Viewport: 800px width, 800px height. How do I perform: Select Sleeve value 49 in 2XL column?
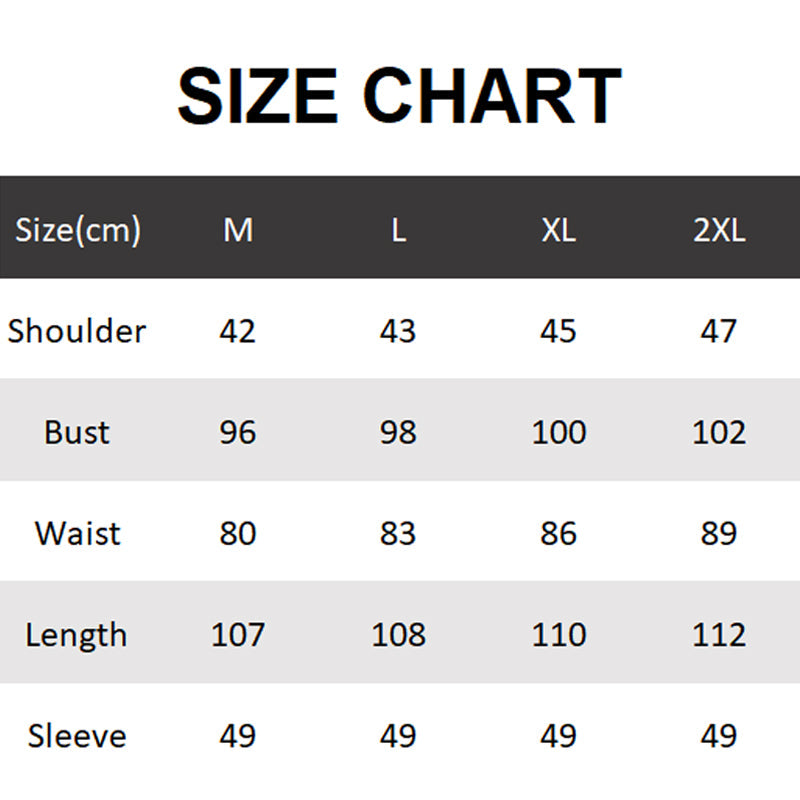(x=719, y=736)
